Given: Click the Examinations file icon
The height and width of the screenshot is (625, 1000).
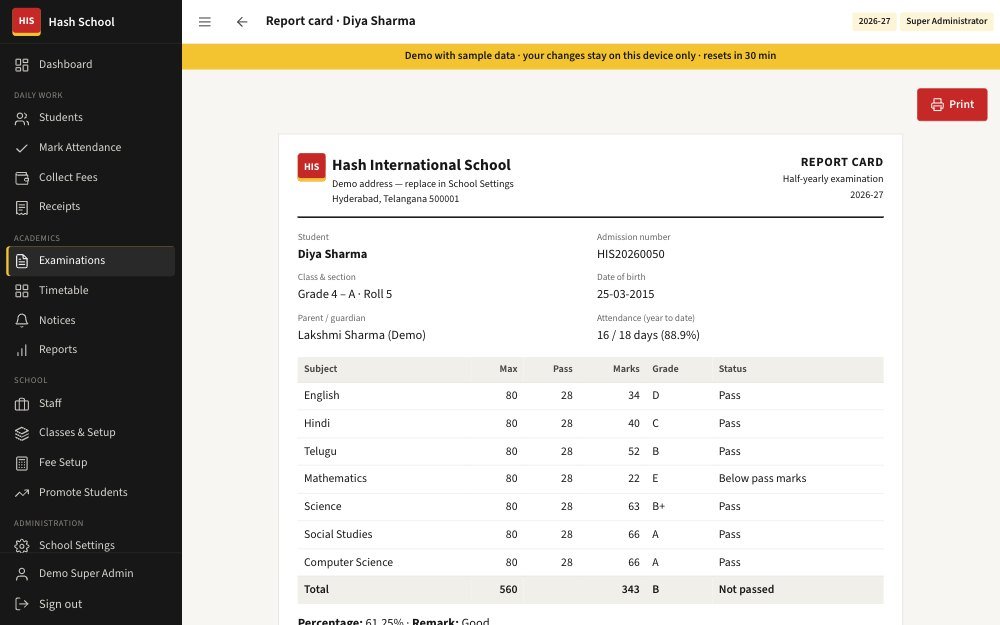Looking at the screenshot, I should point(22,261).
